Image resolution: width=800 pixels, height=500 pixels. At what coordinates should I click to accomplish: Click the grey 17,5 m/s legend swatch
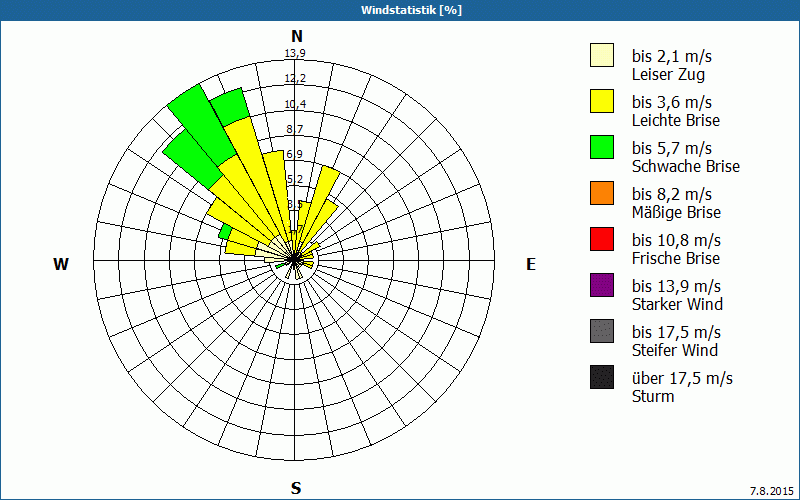[602, 331]
